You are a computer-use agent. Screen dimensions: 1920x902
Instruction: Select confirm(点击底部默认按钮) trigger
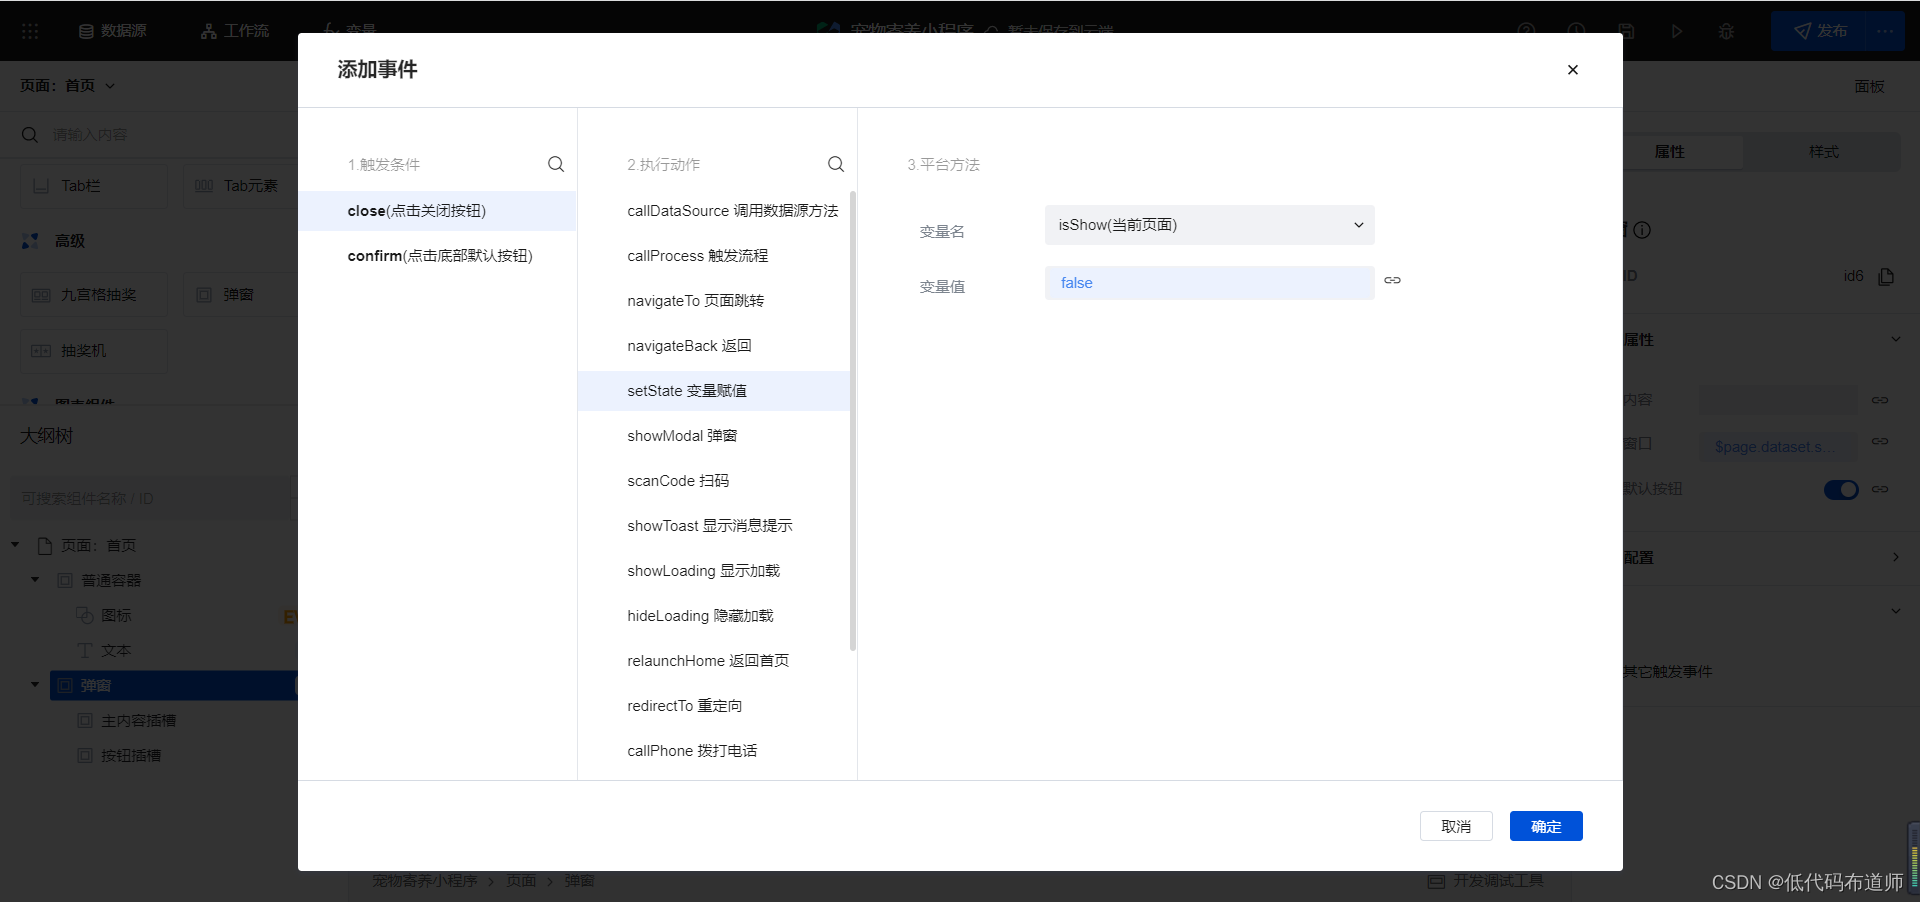pyautogui.click(x=437, y=256)
